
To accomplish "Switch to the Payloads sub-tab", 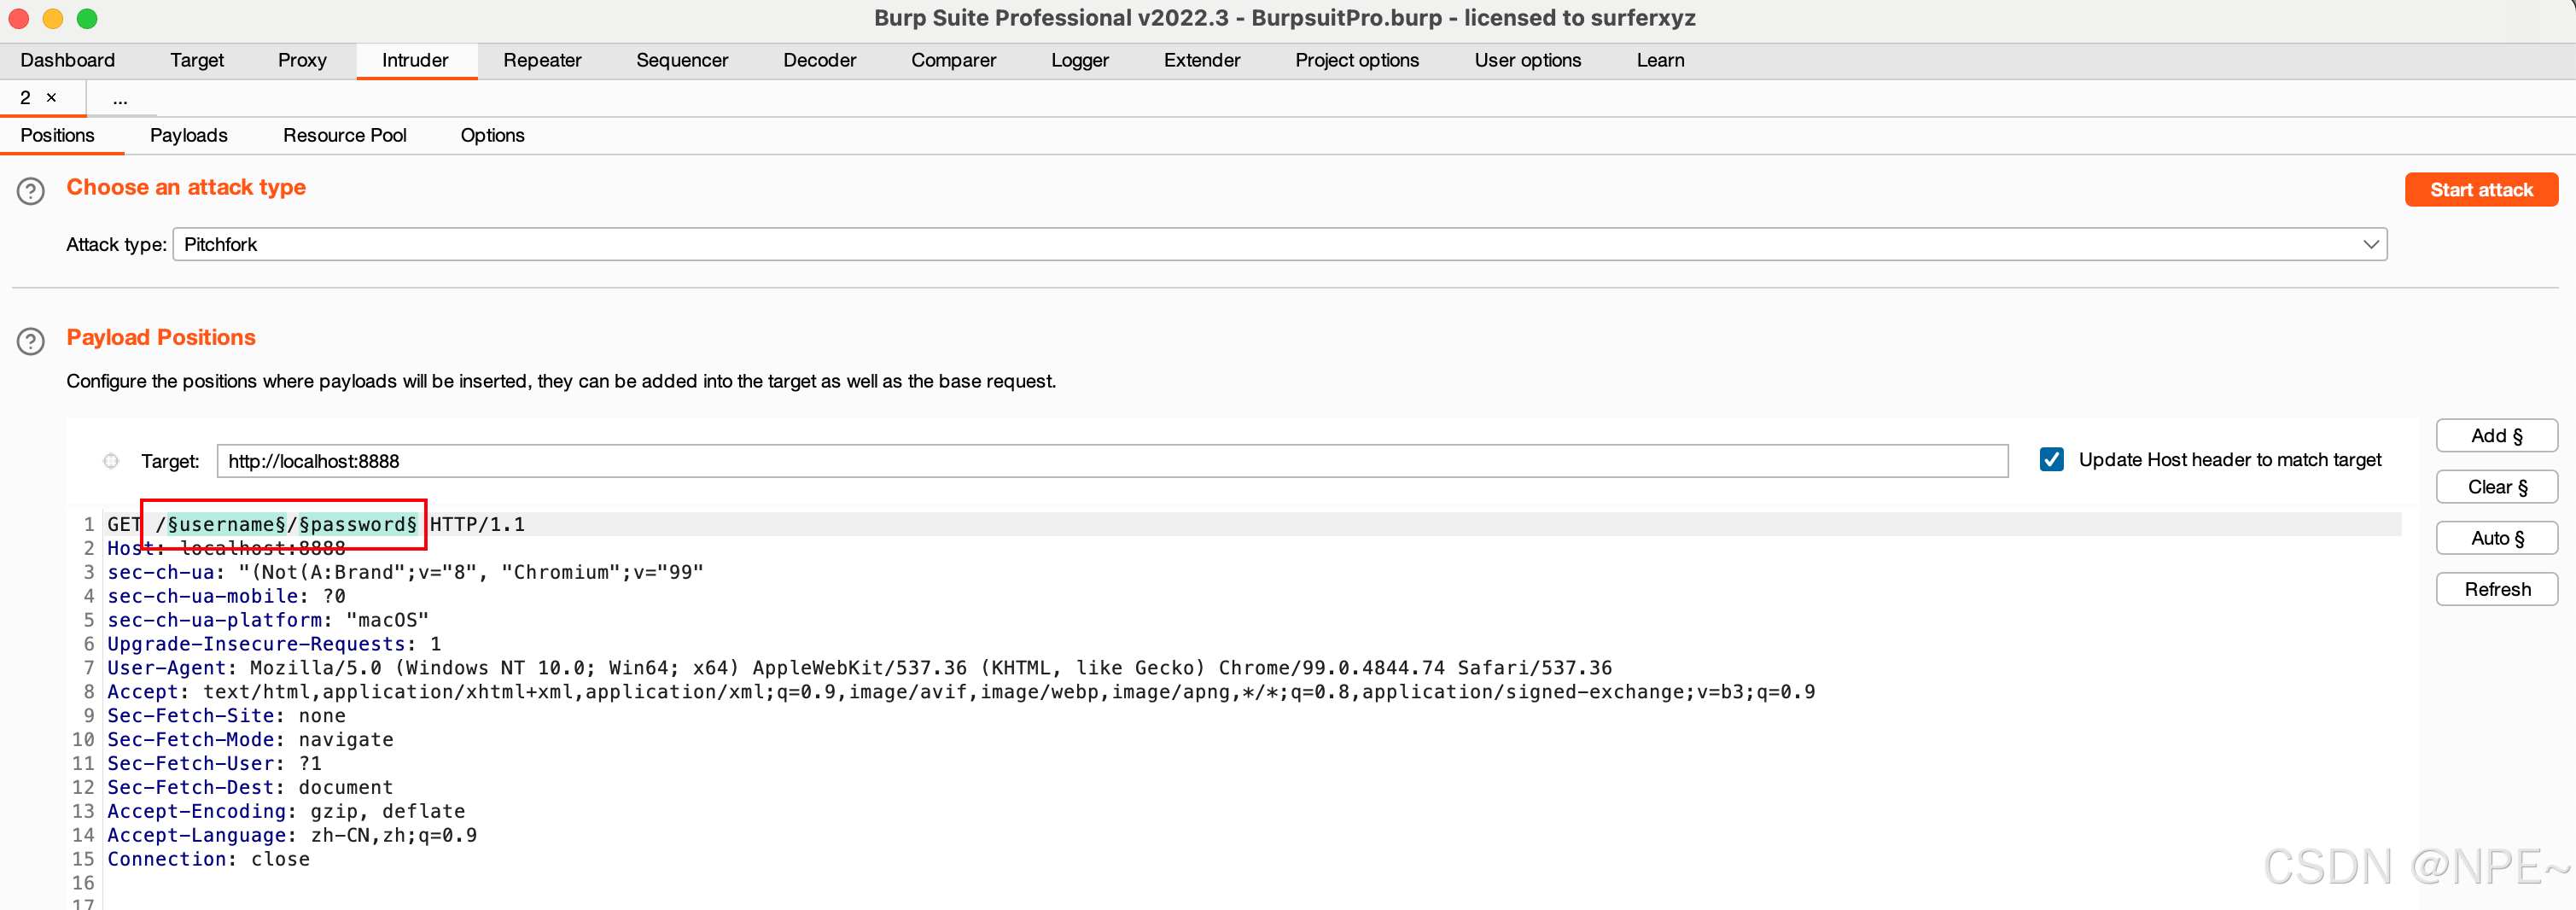I will tap(189, 135).
